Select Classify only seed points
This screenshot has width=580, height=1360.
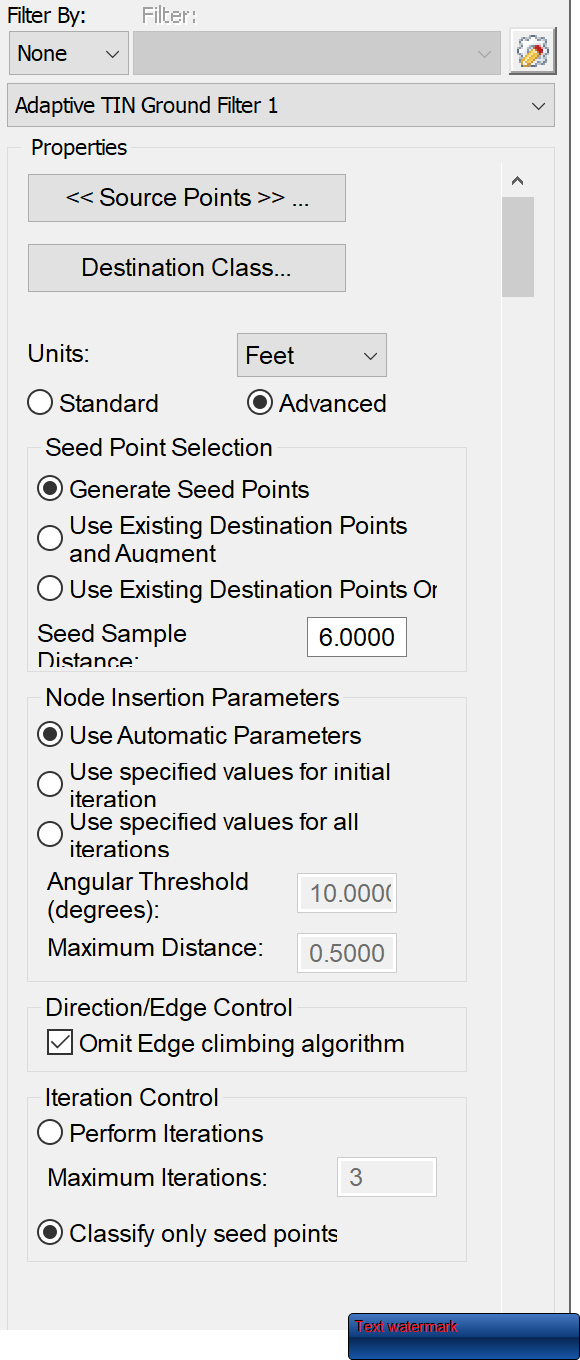click(x=50, y=1232)
